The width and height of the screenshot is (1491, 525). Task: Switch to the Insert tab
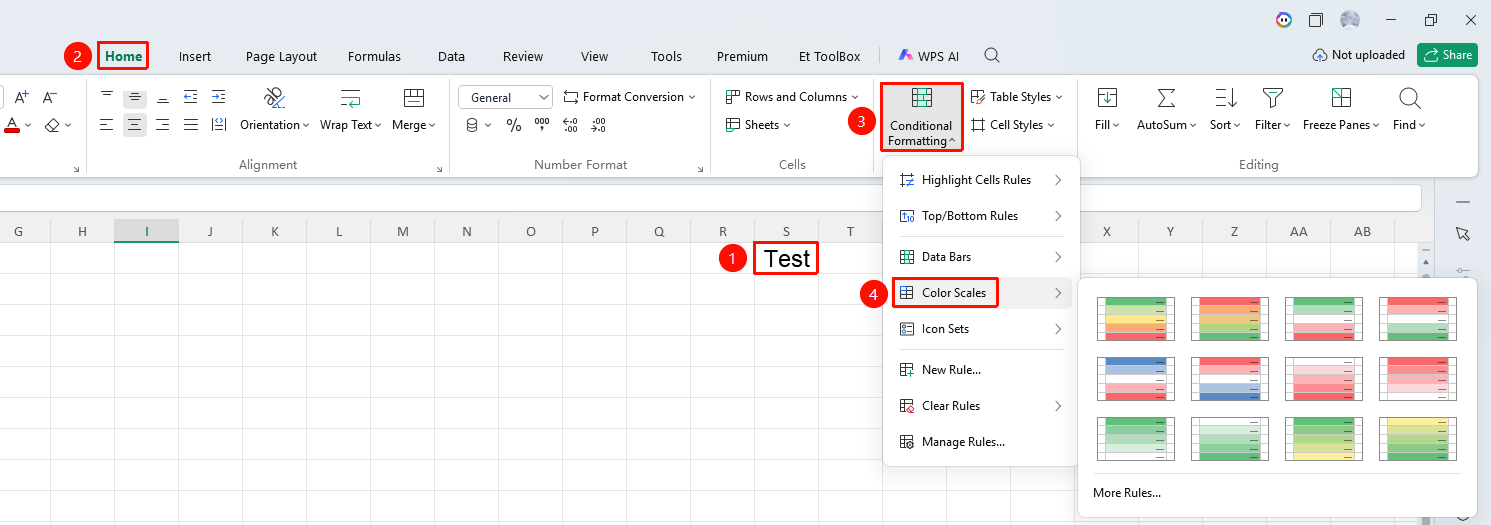[195, 56]
